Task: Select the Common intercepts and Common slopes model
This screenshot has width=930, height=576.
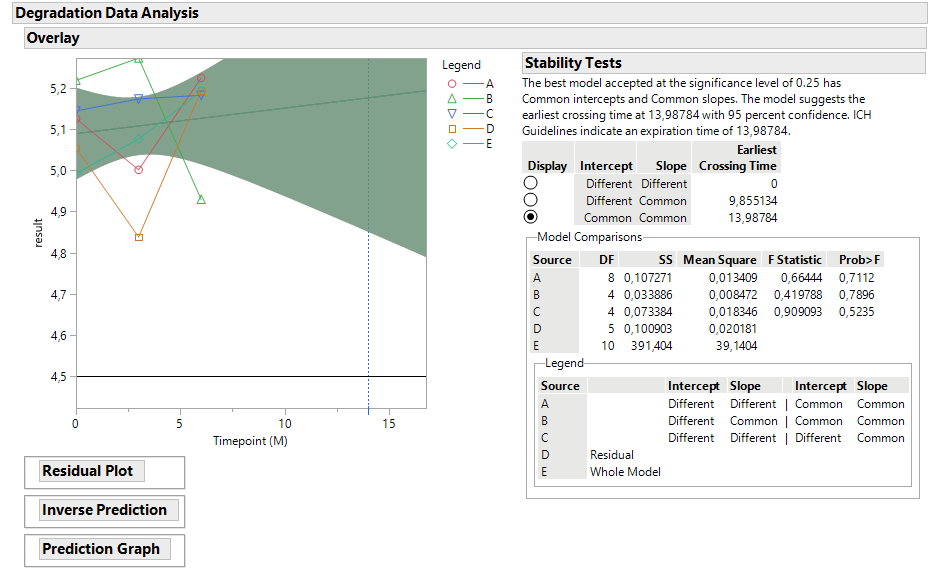Action: point(531,218)
